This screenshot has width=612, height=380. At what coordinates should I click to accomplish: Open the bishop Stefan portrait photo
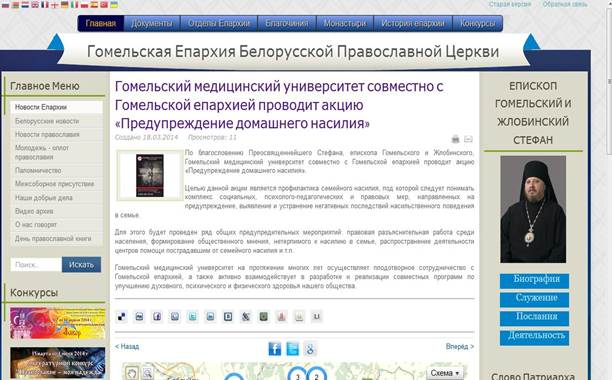pyautogui.click(x=533, y=210)
